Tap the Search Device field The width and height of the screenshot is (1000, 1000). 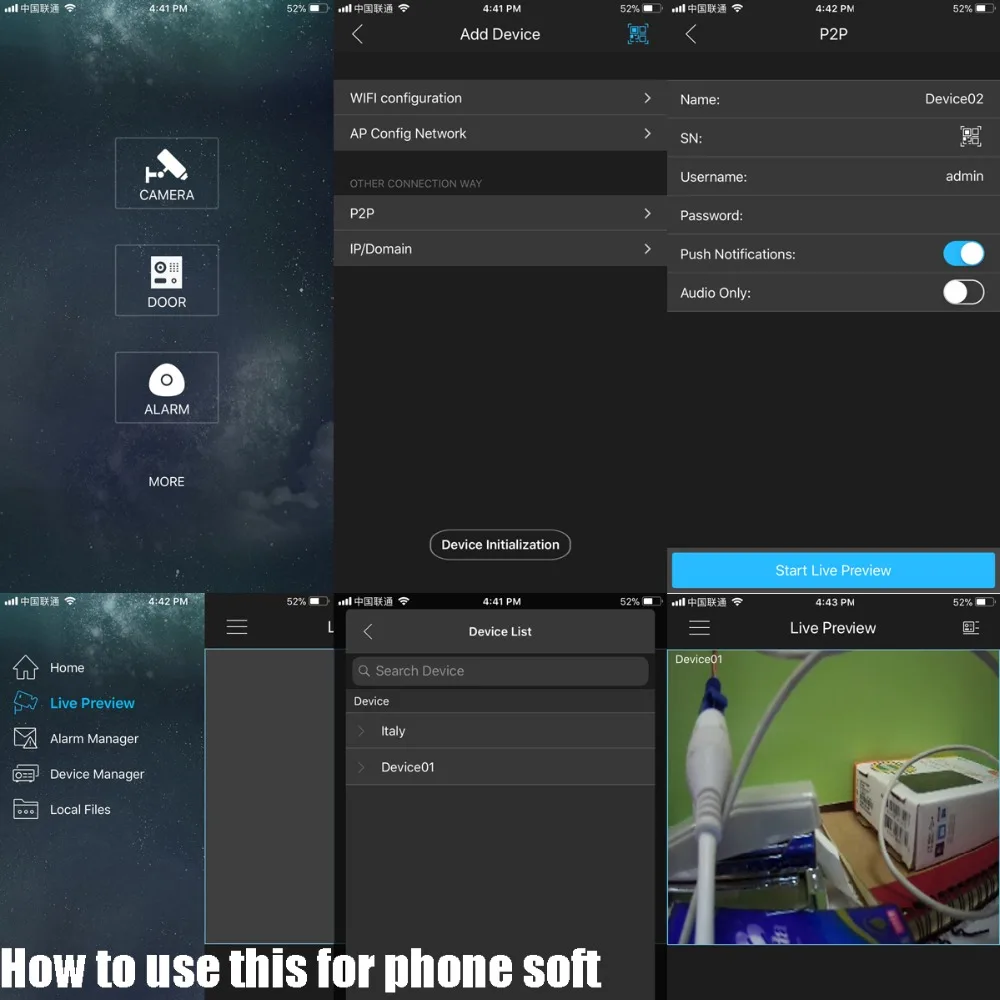(x=500, y=671)
